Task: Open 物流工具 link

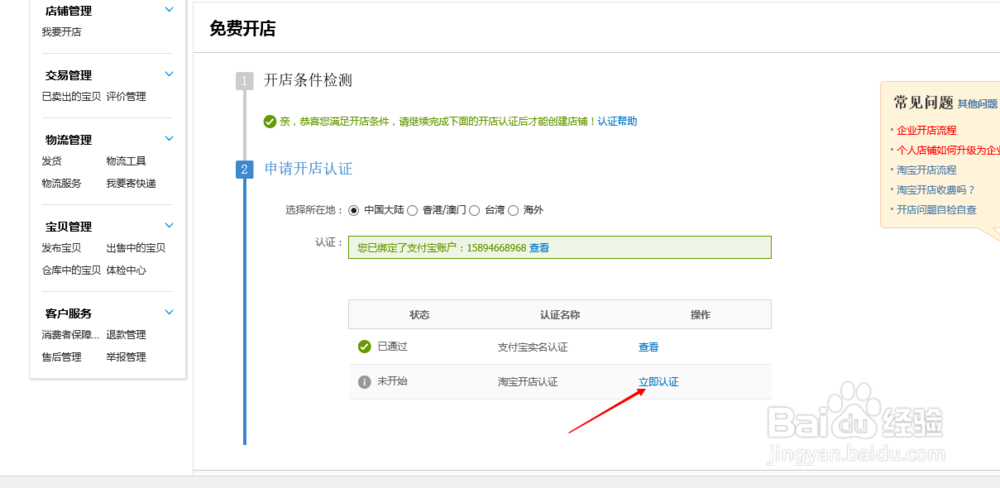Action: pyautogui.click(x=126, y=161)
